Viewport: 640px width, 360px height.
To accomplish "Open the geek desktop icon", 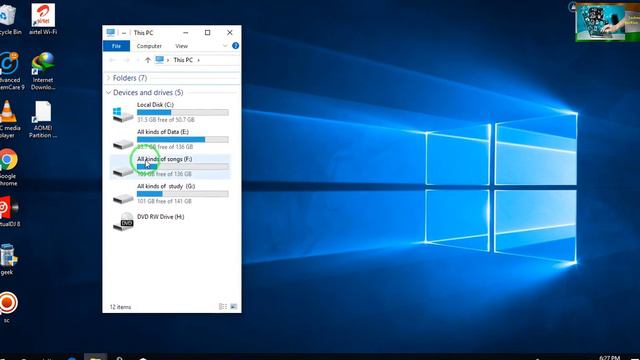I will 8,259.
